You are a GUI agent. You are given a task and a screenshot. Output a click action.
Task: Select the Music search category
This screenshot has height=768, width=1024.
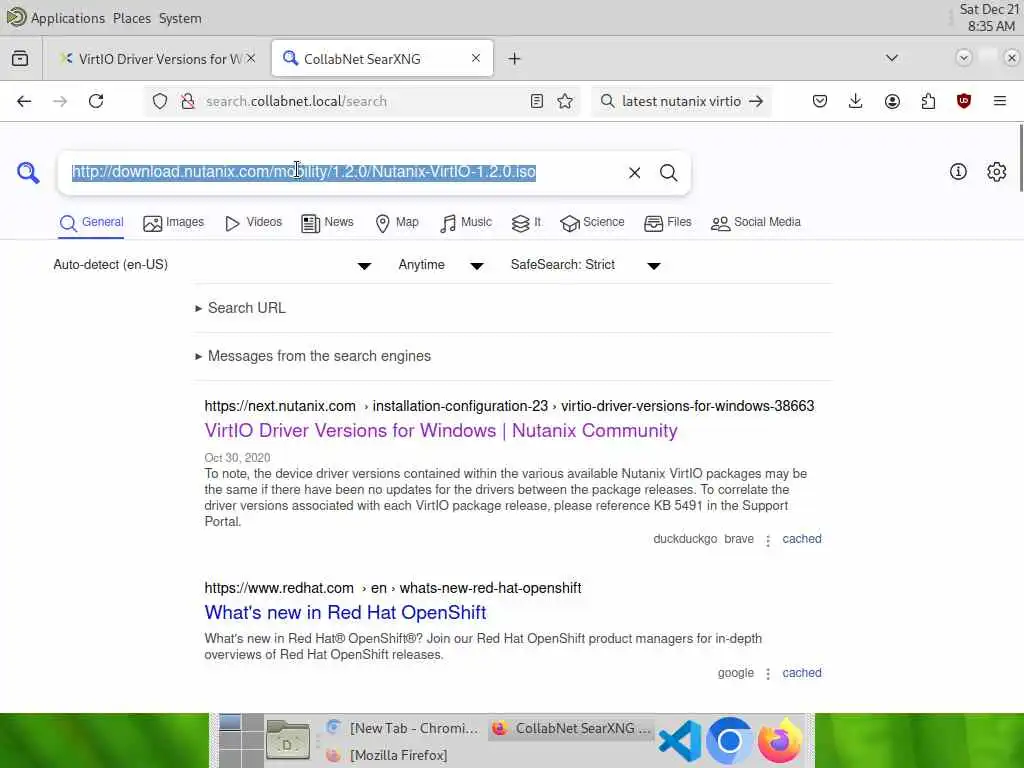click(x=466, y=223)
